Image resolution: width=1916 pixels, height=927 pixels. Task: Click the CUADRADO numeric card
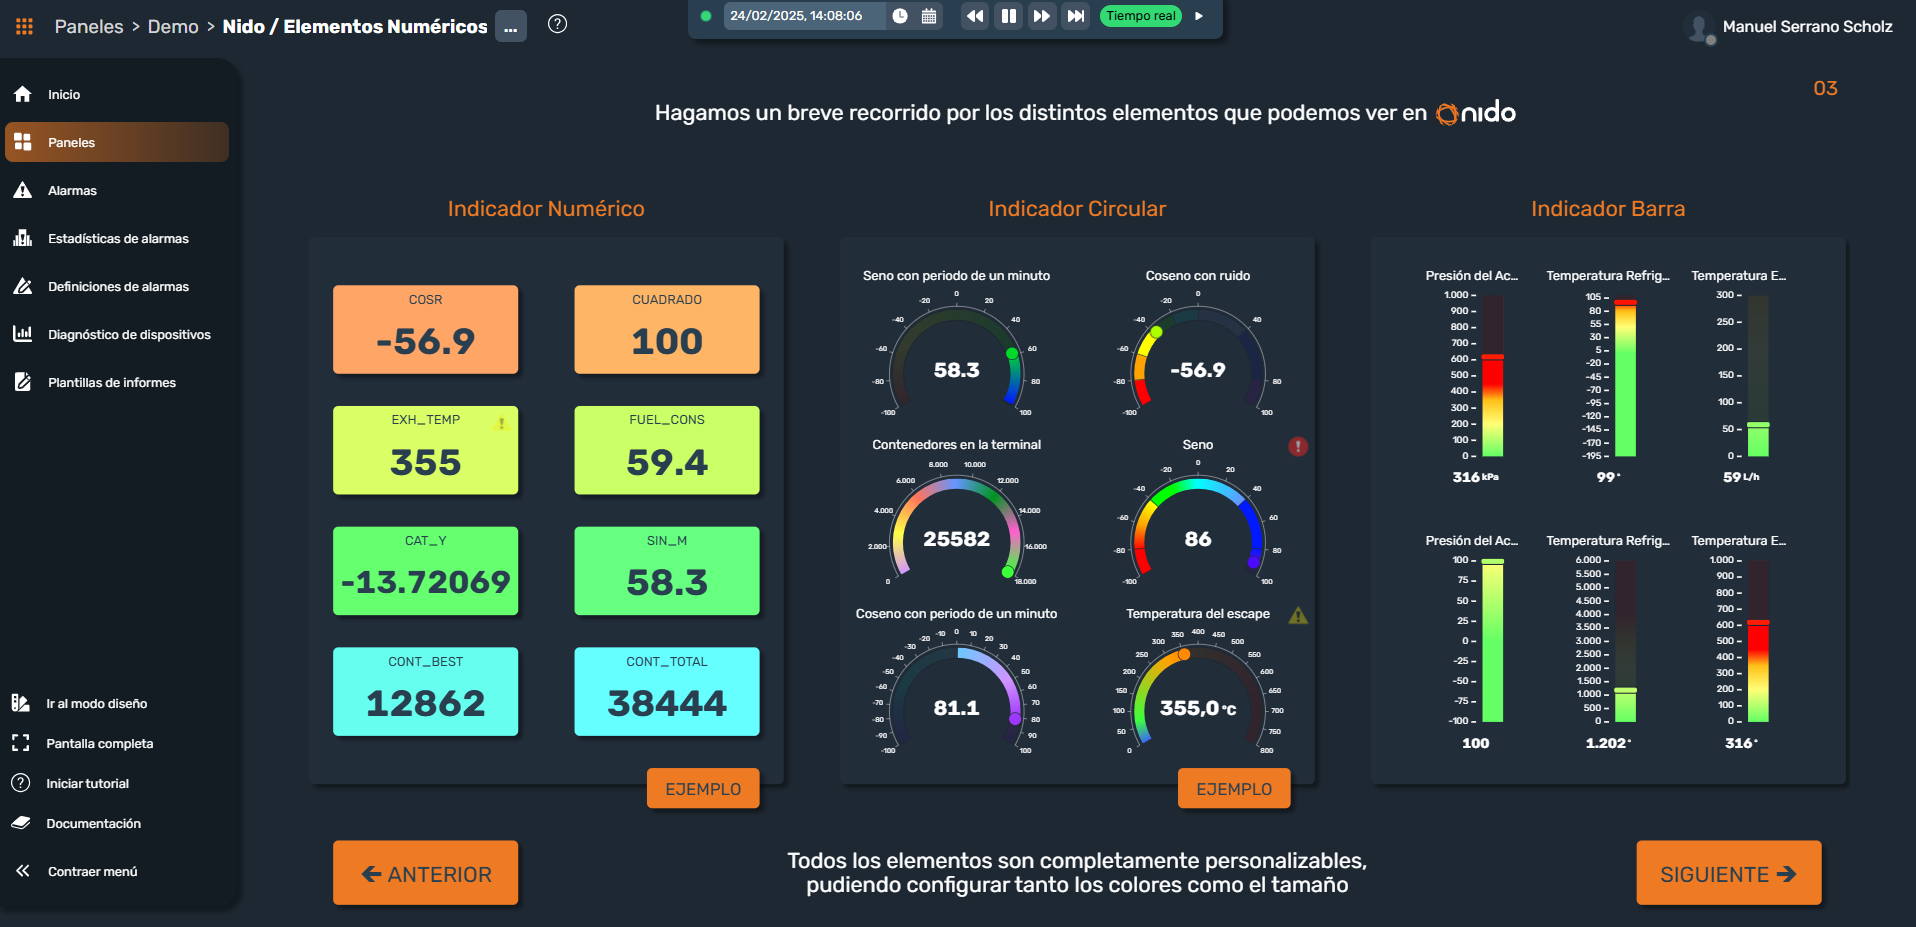point(667,330)
